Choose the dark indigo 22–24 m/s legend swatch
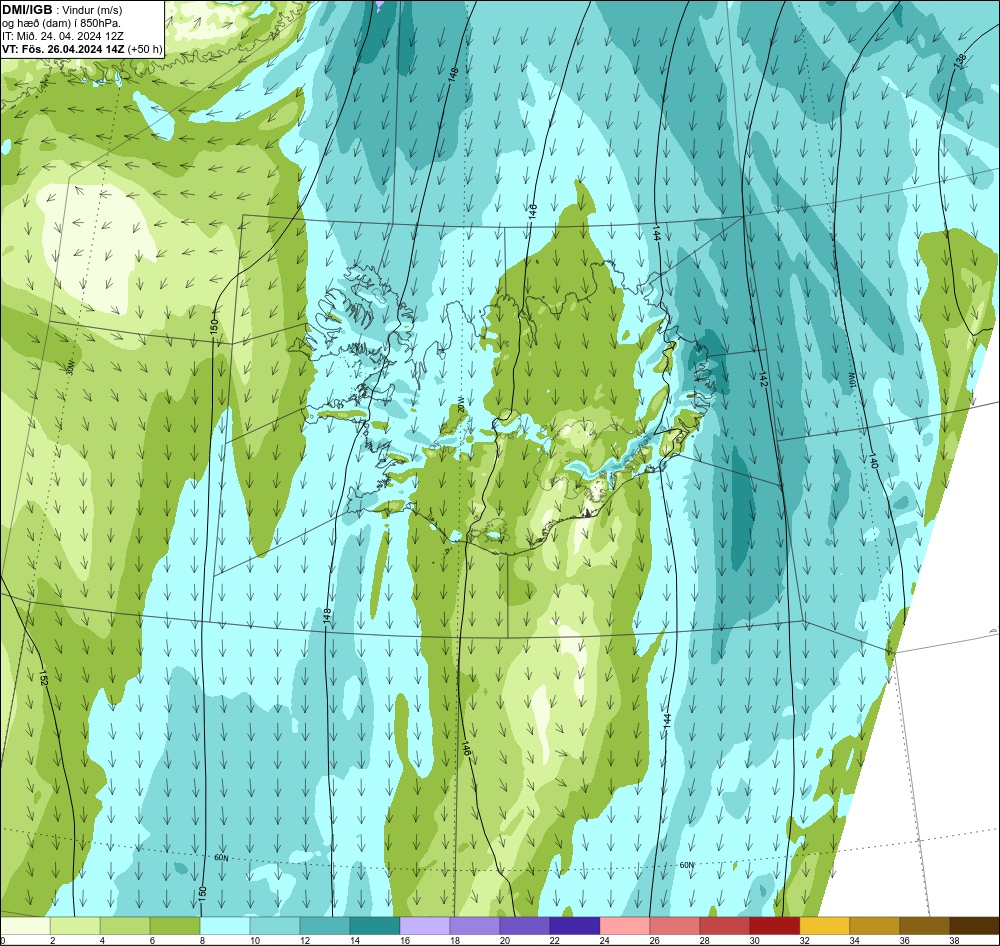 tap(575, 926)
